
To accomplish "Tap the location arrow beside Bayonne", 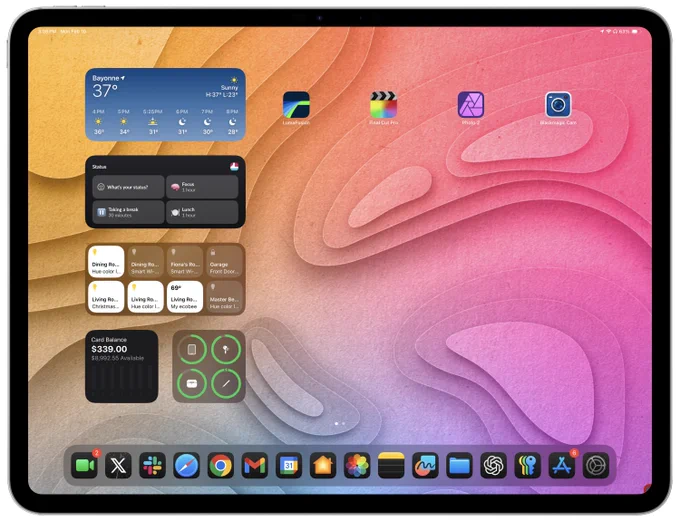I will [x=123, y=78].
